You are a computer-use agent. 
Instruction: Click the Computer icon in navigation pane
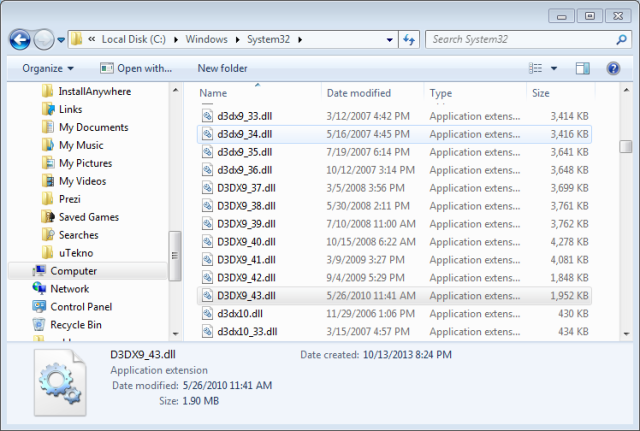coord(39,271)
